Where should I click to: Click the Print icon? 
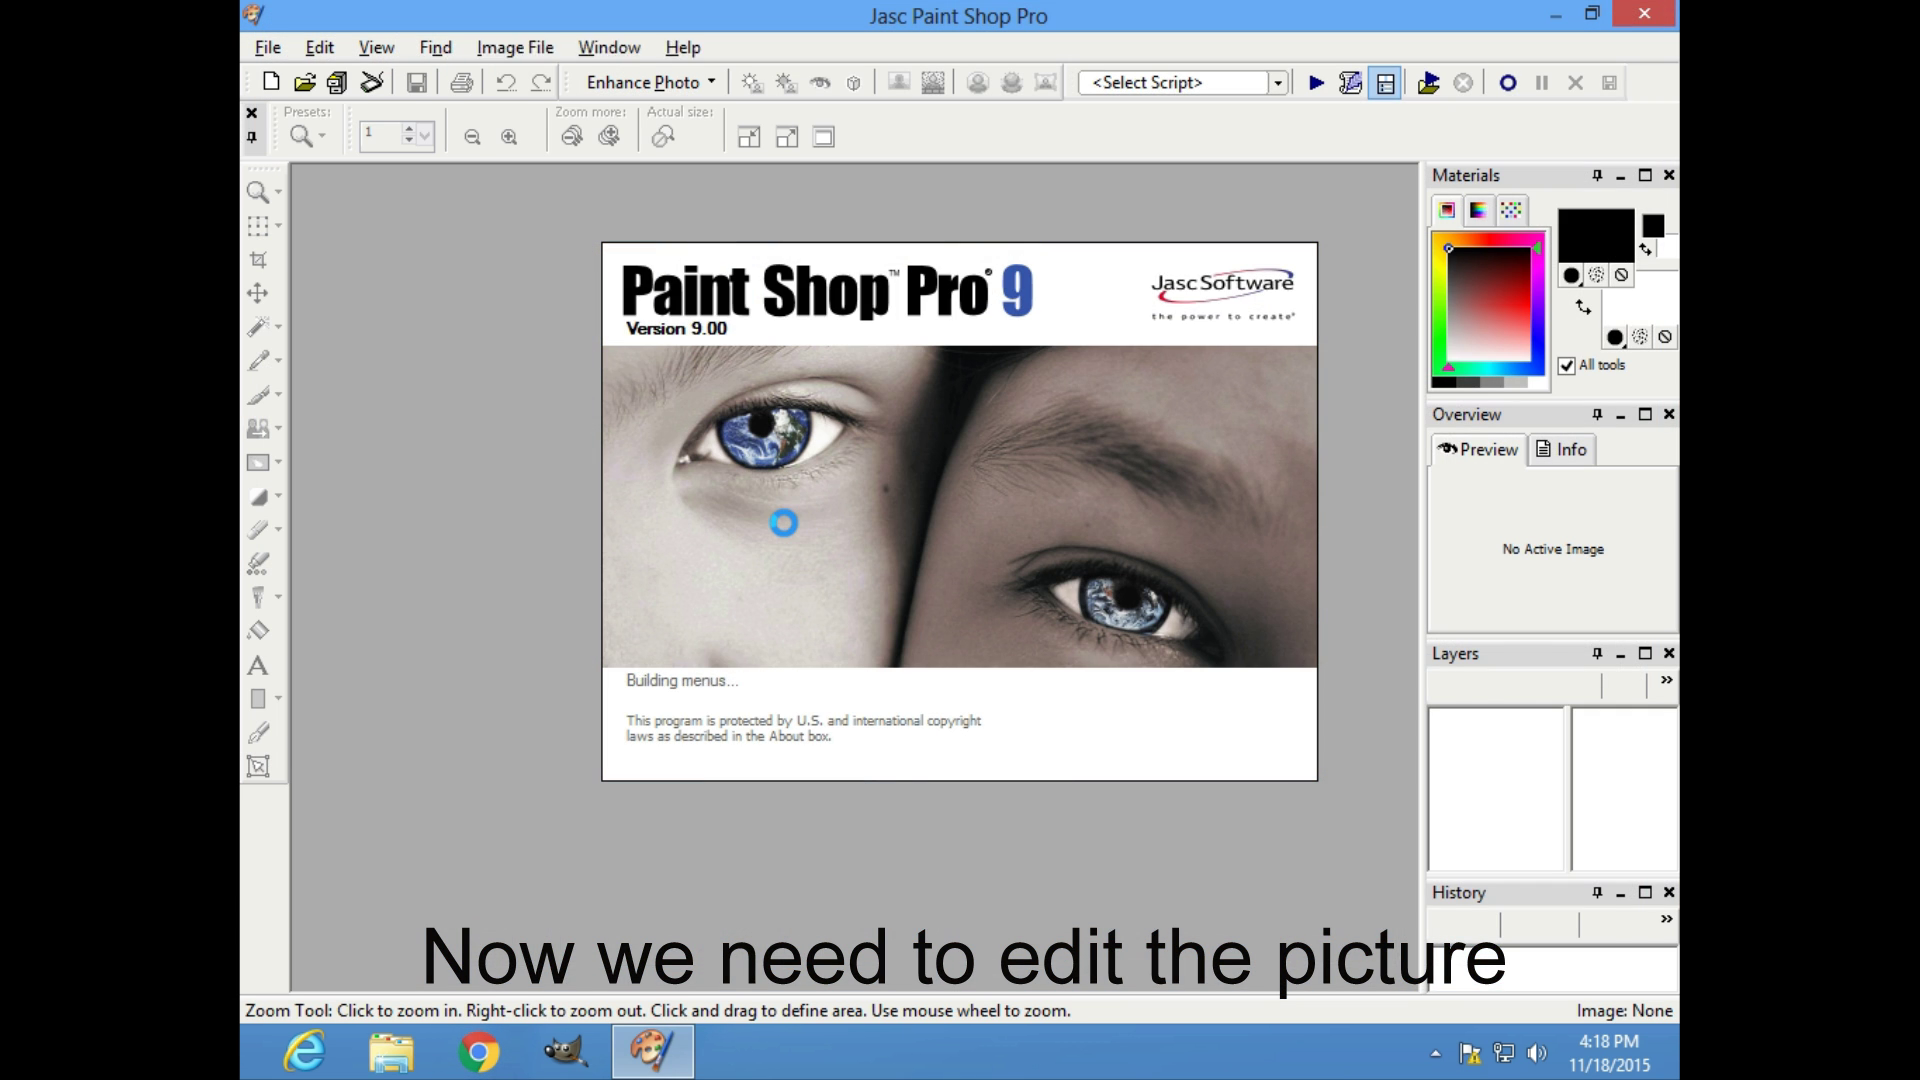click(461, 83)
